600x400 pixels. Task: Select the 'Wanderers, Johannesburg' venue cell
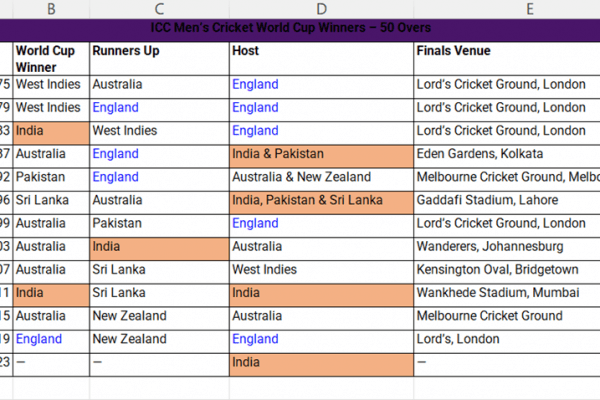pos(507,249)
